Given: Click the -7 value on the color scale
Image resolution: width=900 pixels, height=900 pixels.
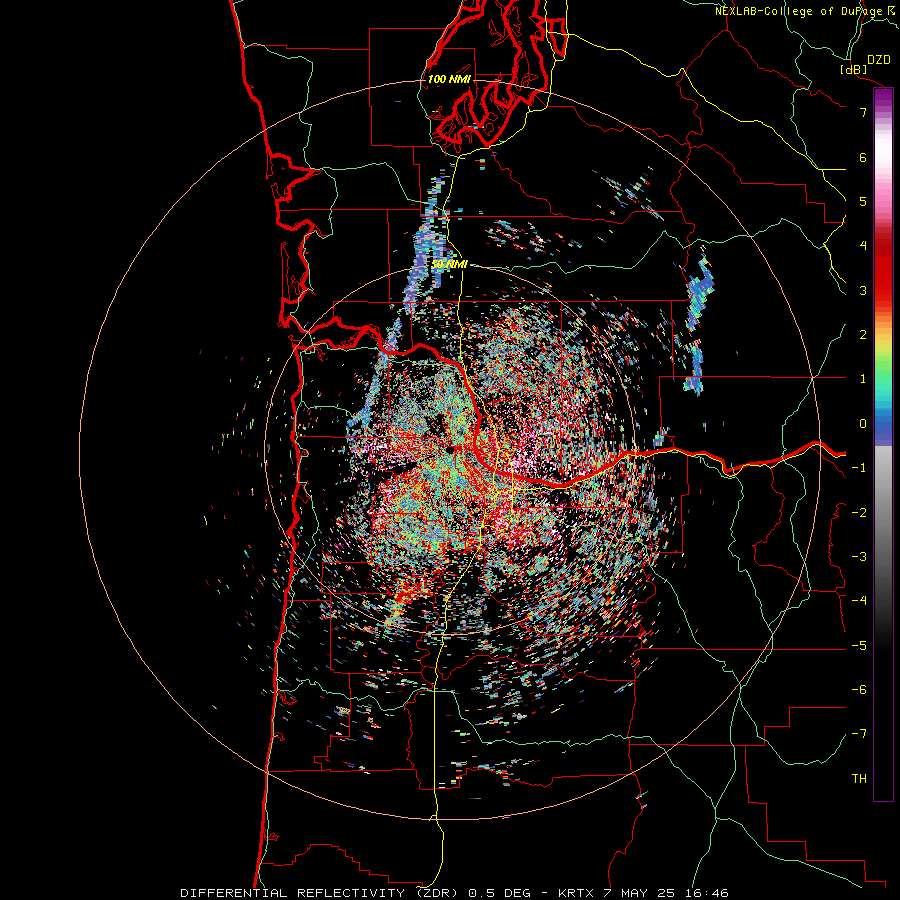Looking at the screenshot, I should 859,734.
